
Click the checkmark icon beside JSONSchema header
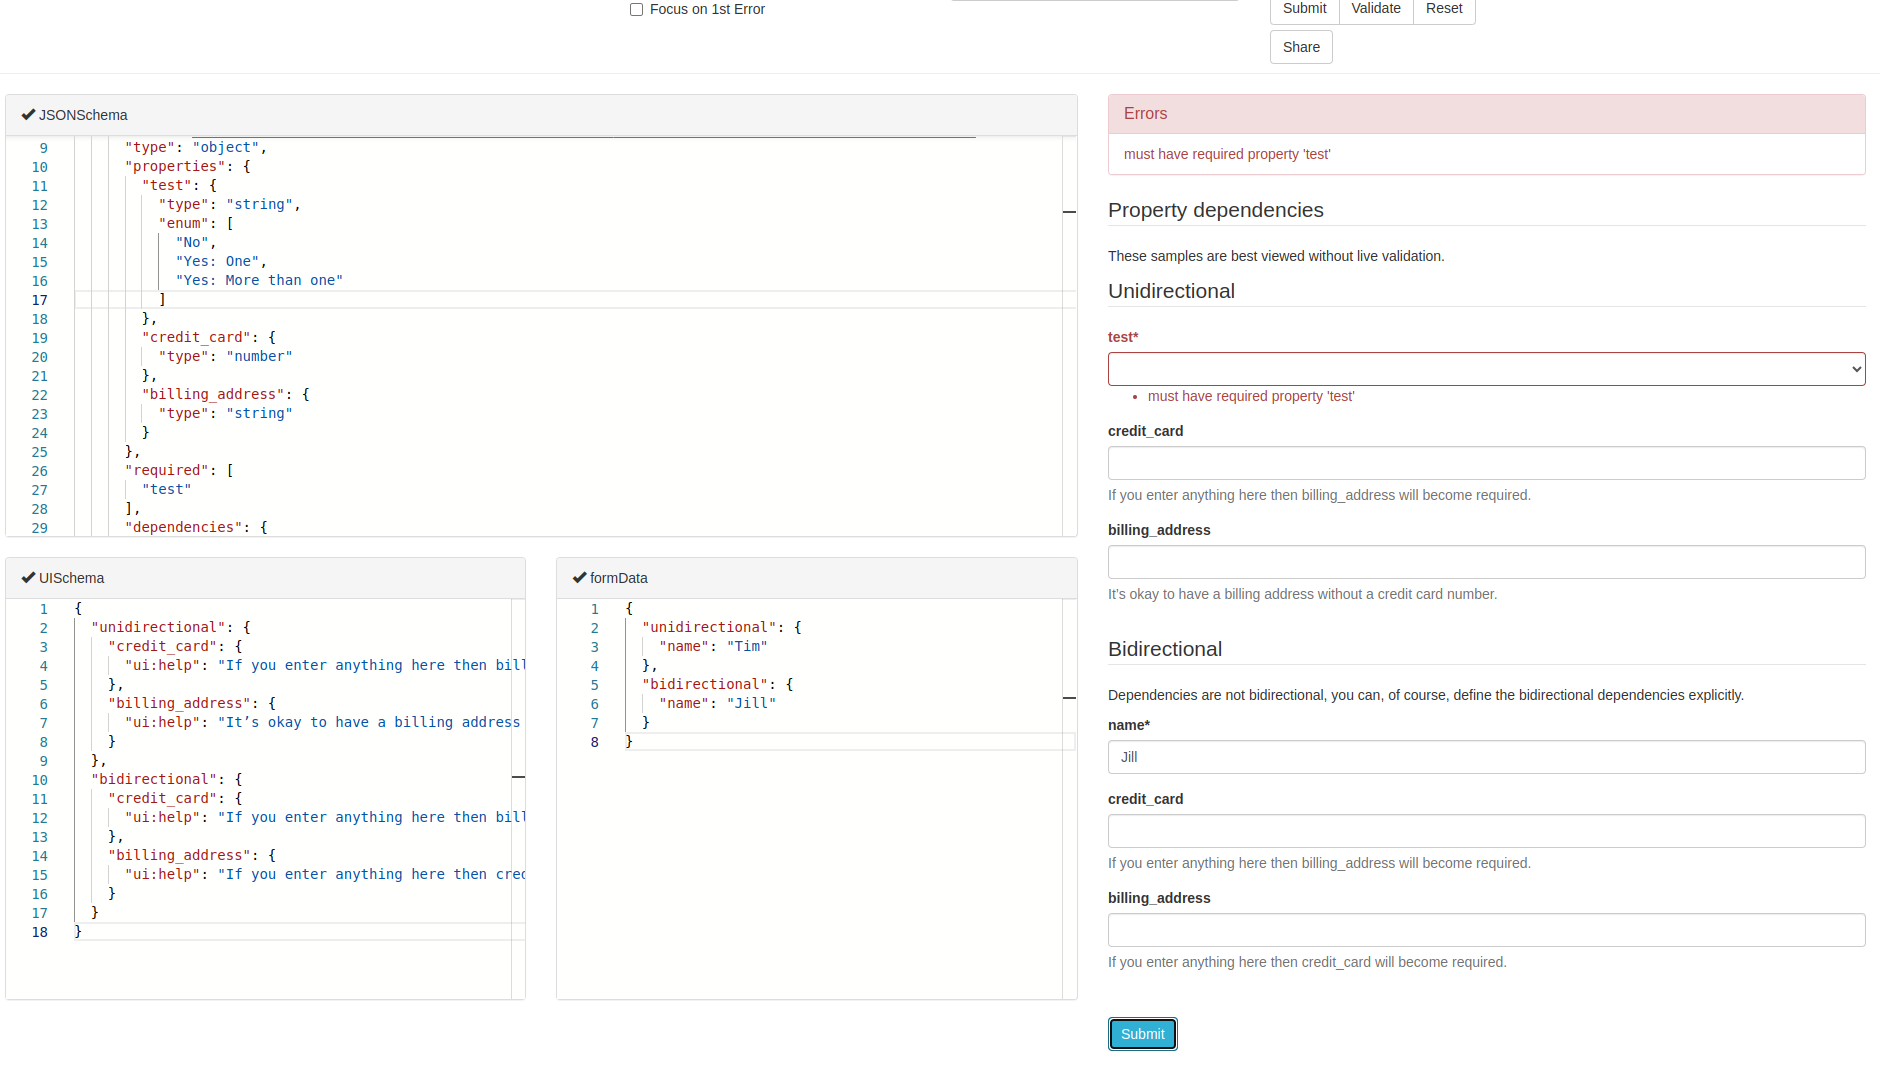[28, 114]
